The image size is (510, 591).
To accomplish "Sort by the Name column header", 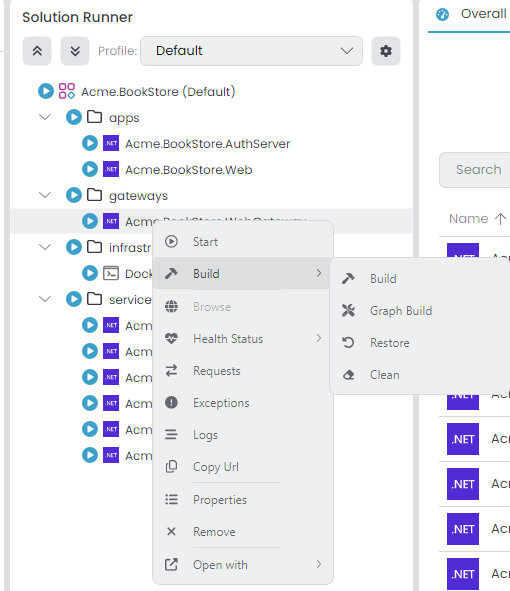I will (477, 219).
